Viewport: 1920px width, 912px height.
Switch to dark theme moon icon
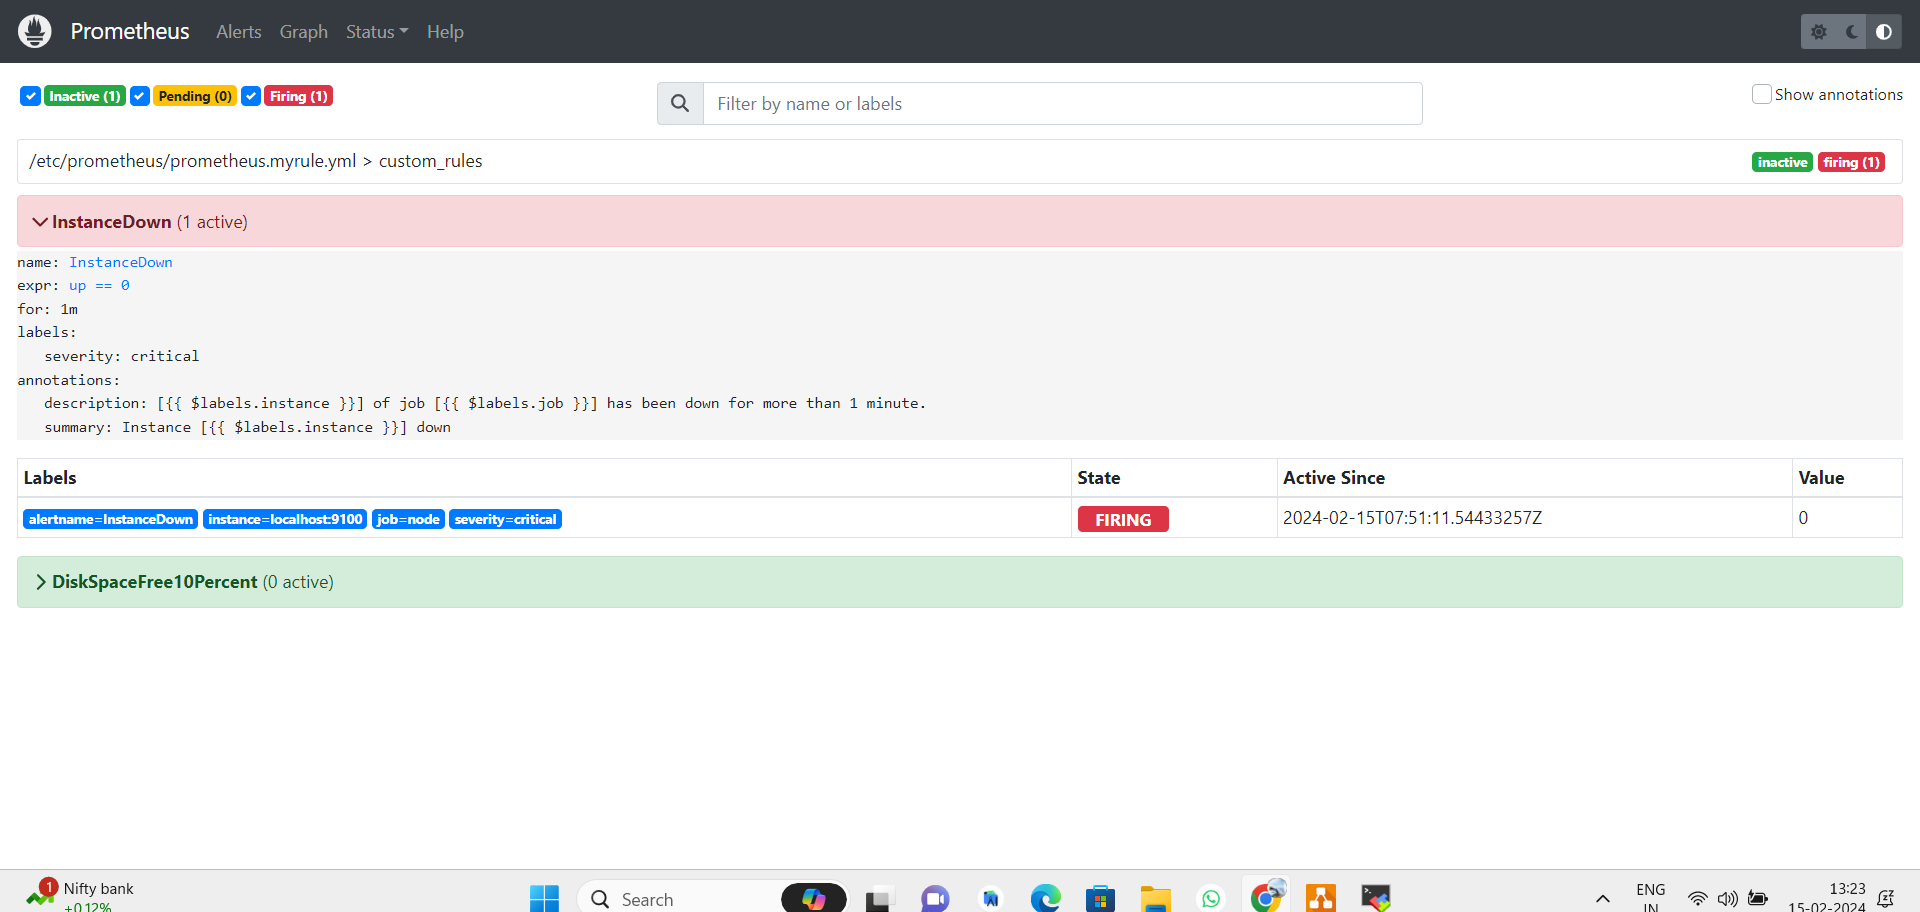[x=1851, y=31]
